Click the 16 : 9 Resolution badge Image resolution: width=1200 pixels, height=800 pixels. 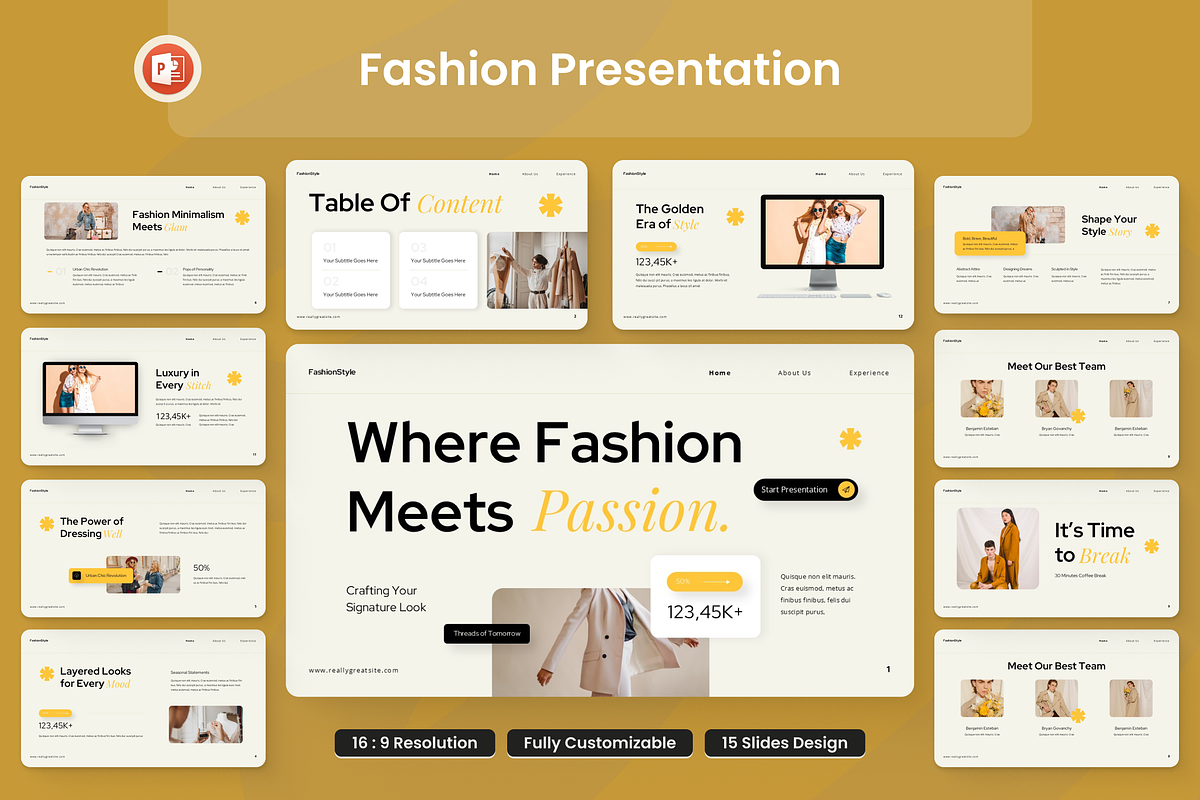click(x=414, y=742)
